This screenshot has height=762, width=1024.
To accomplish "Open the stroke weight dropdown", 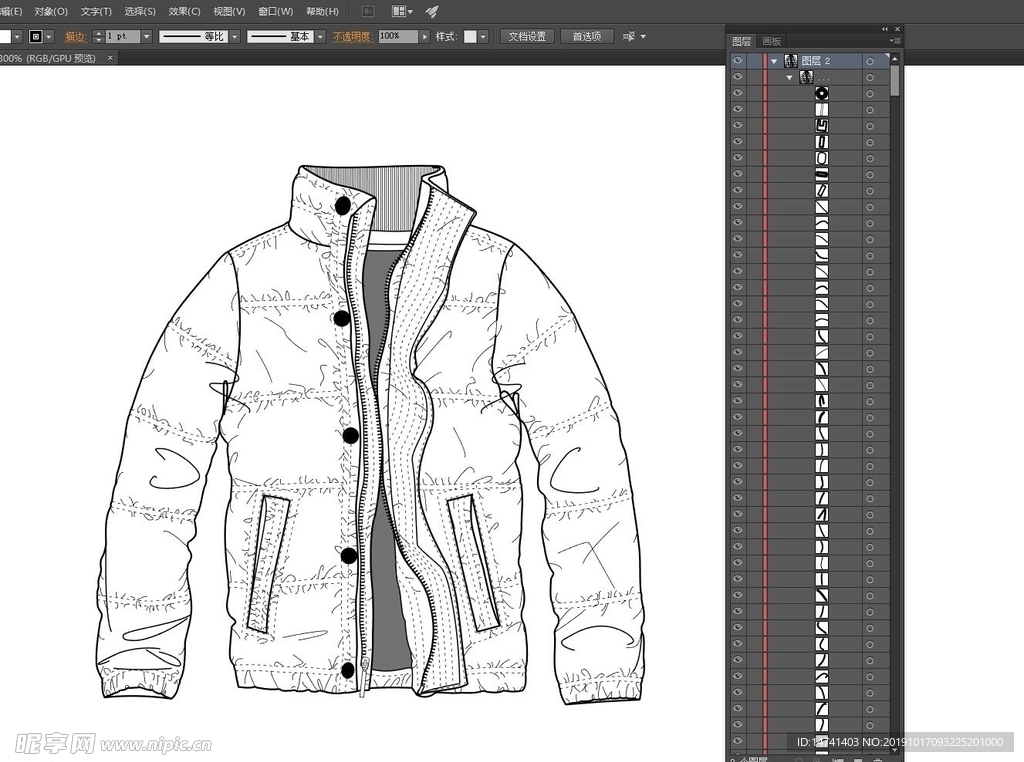I will [x=146, y=36].
